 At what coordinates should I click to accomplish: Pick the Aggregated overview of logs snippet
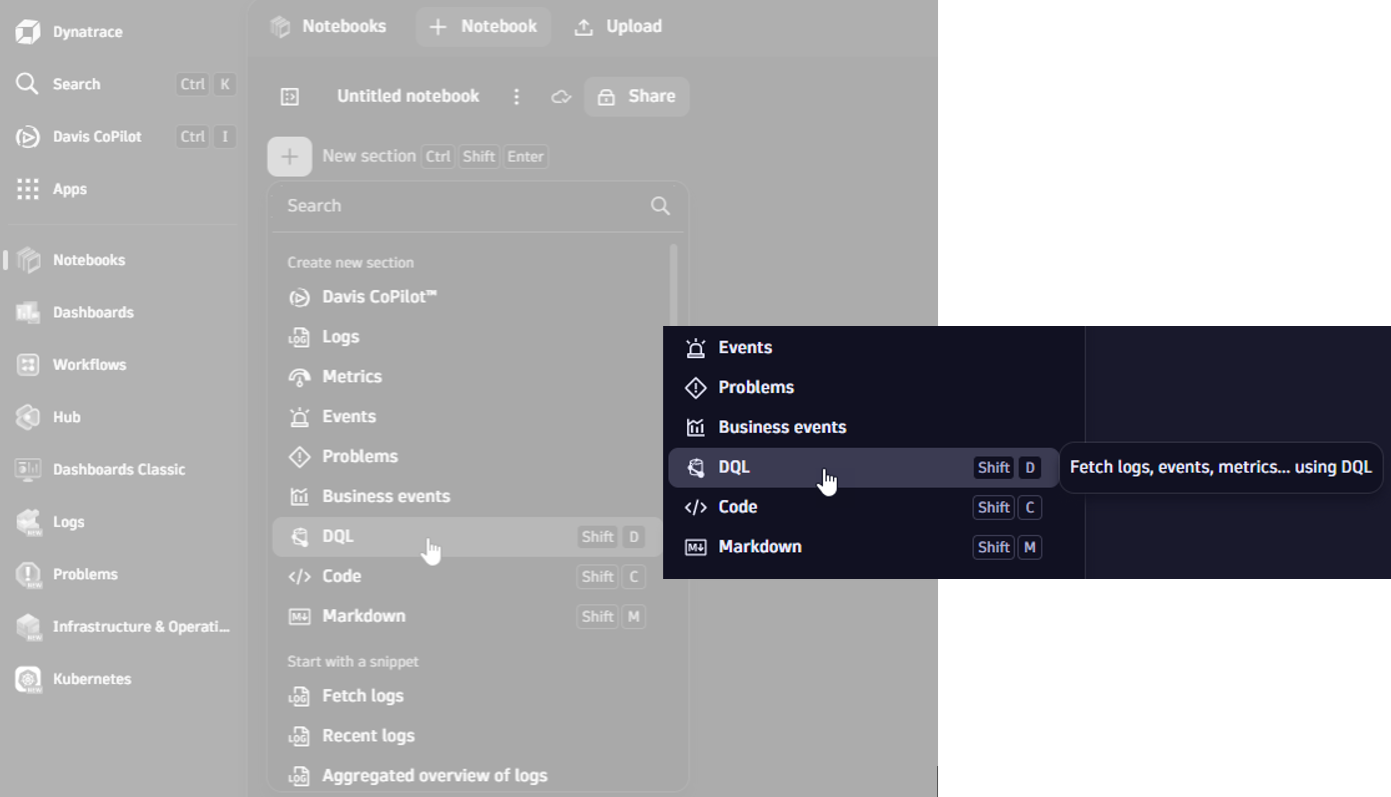point(434,776)
